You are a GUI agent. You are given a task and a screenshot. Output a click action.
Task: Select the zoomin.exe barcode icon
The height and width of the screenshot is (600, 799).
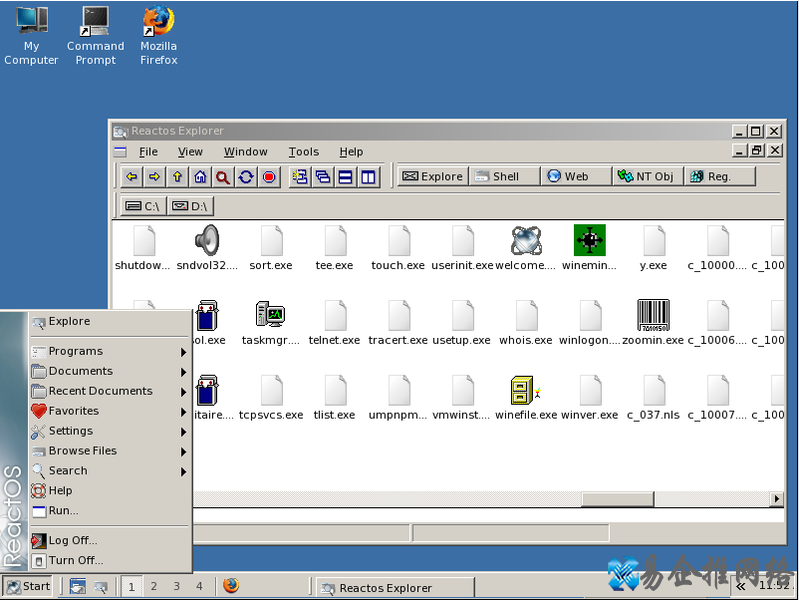(653, 315)
